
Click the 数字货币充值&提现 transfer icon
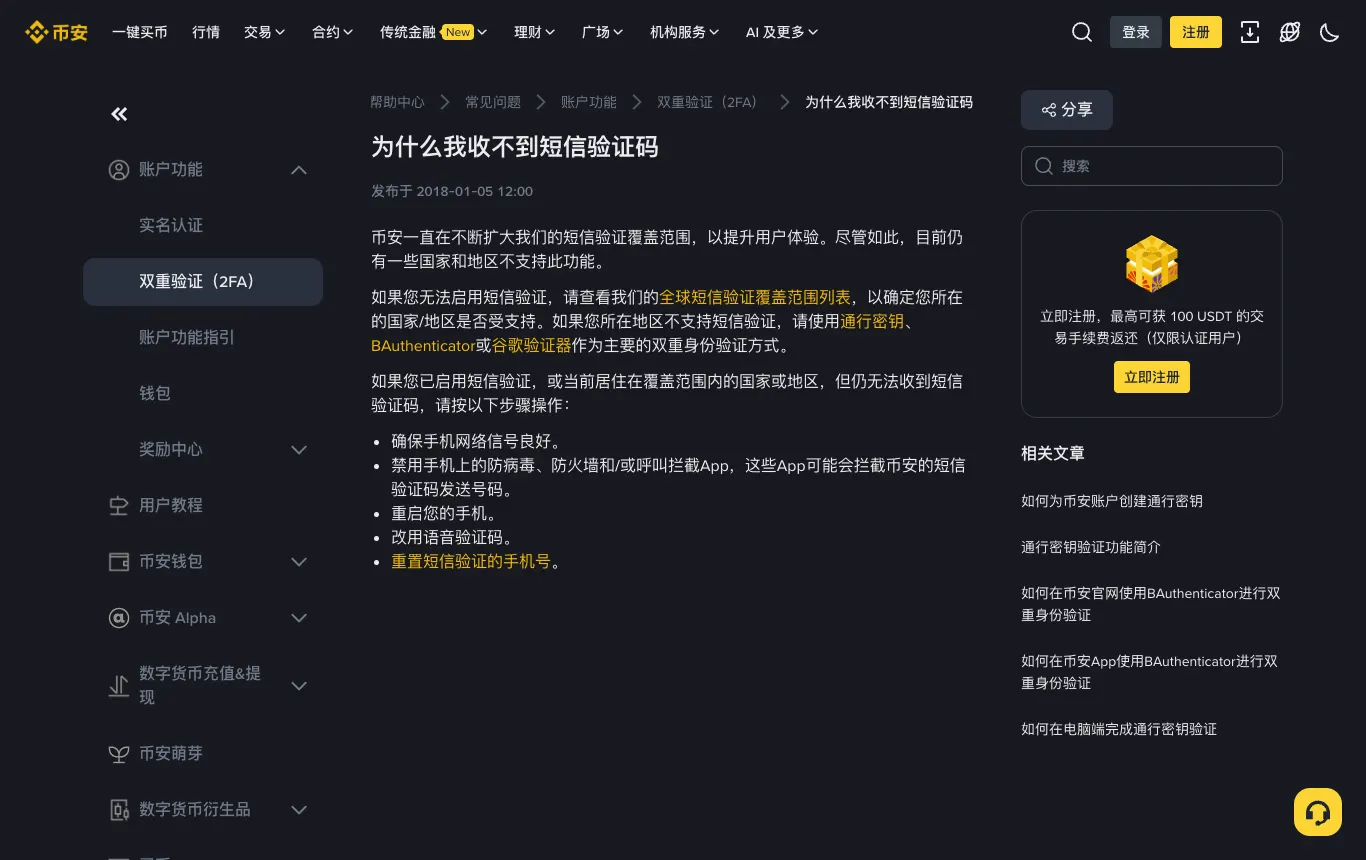click(x=119, y=686)
